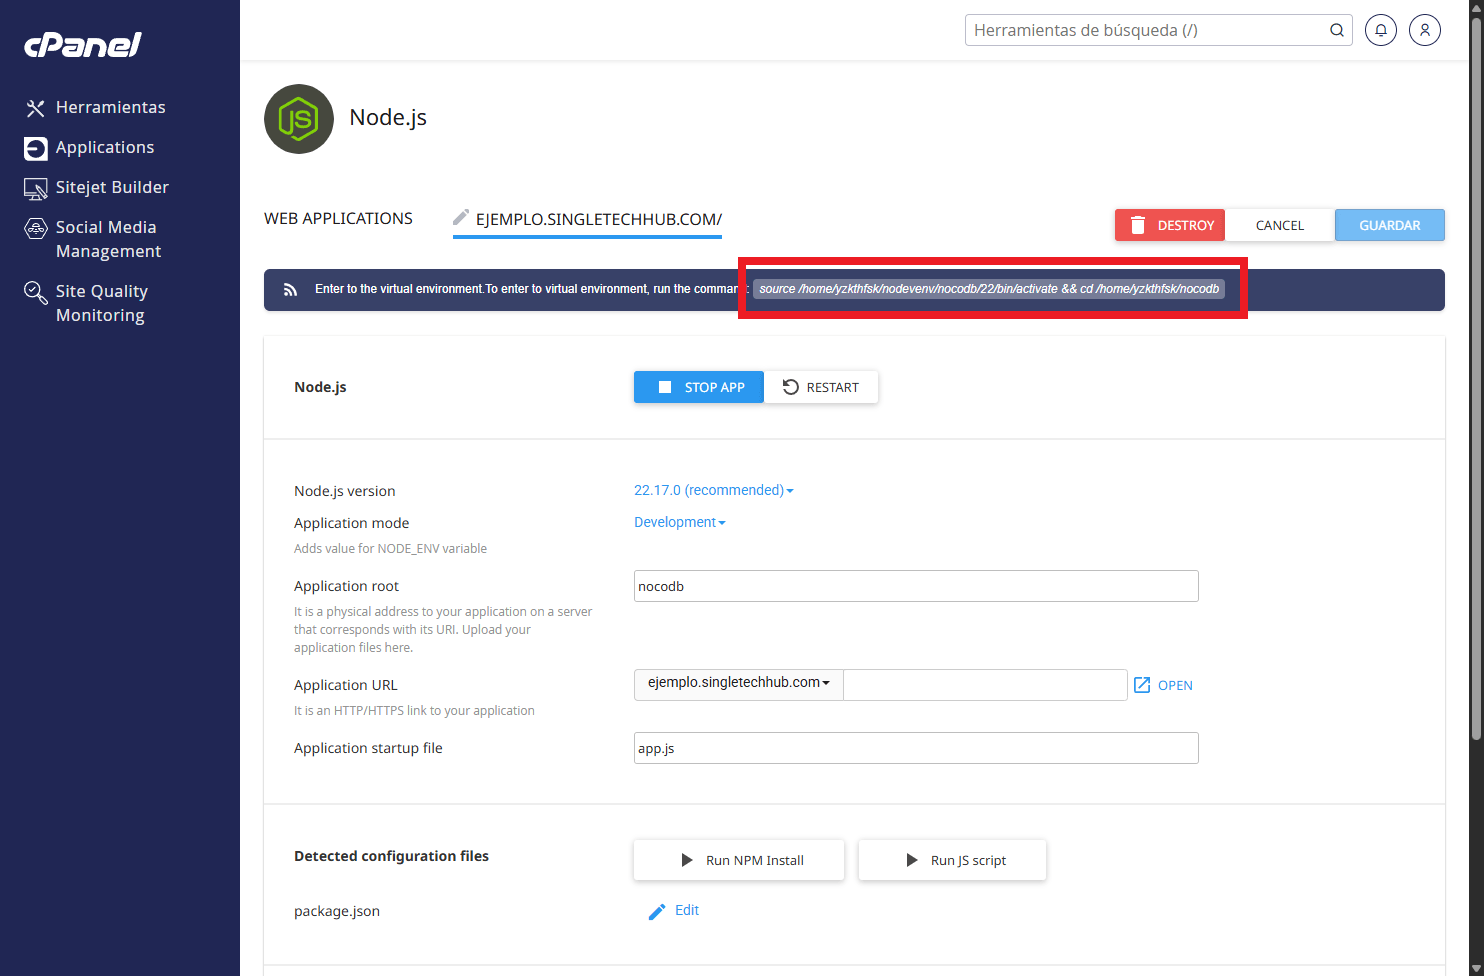Open the ejemplo.singletechhub.com domain dropdown

[x=739, y=683]
